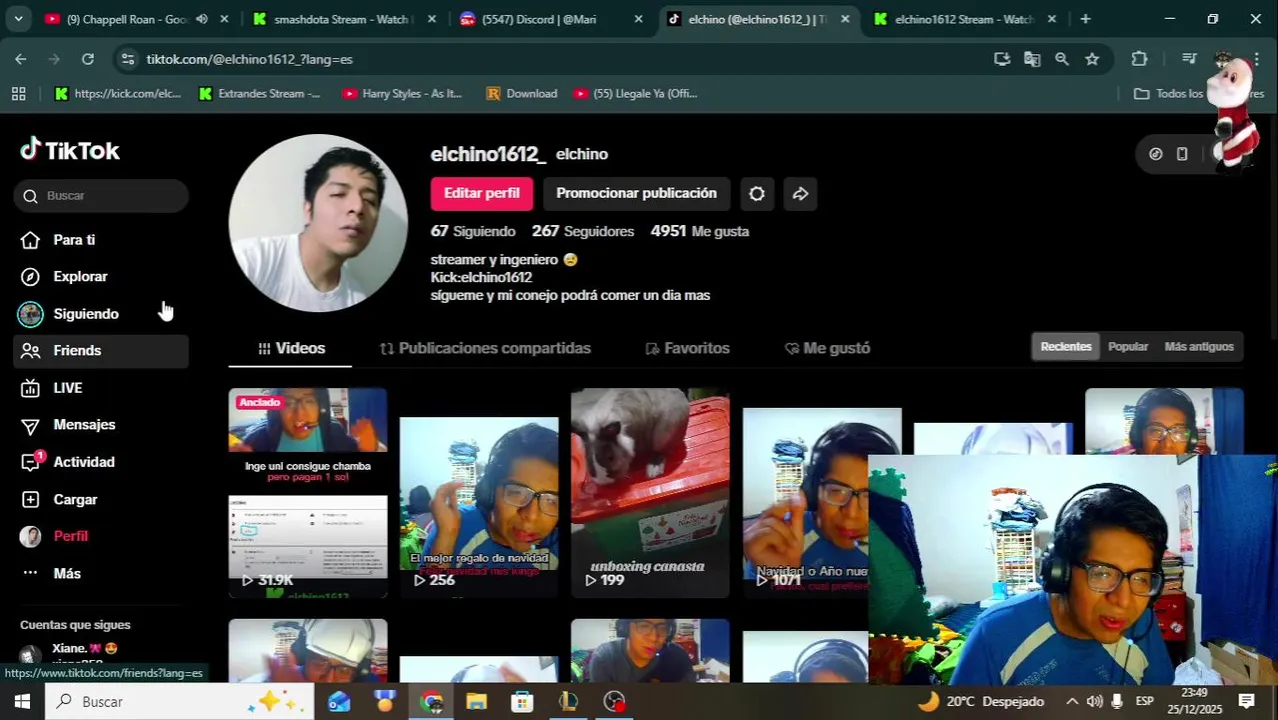
Task: Switch to the Videos tab
Action: coord(291,348)
